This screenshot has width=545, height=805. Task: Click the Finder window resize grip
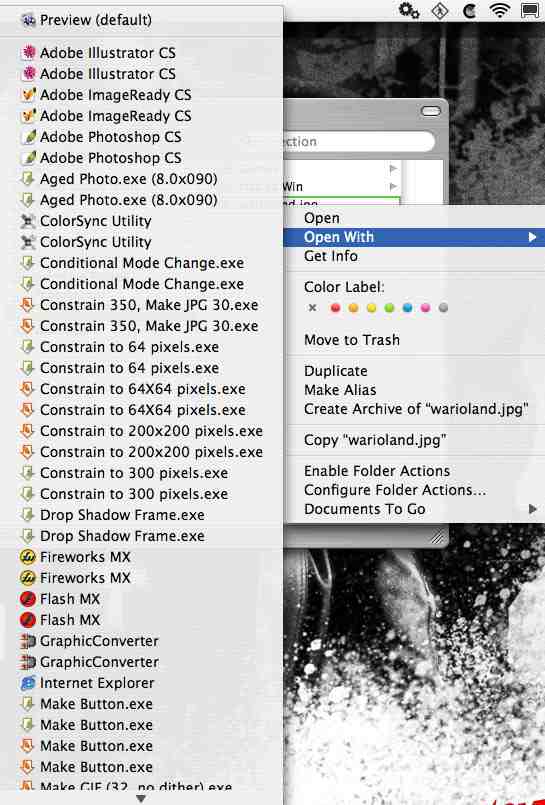coord(437,538)
